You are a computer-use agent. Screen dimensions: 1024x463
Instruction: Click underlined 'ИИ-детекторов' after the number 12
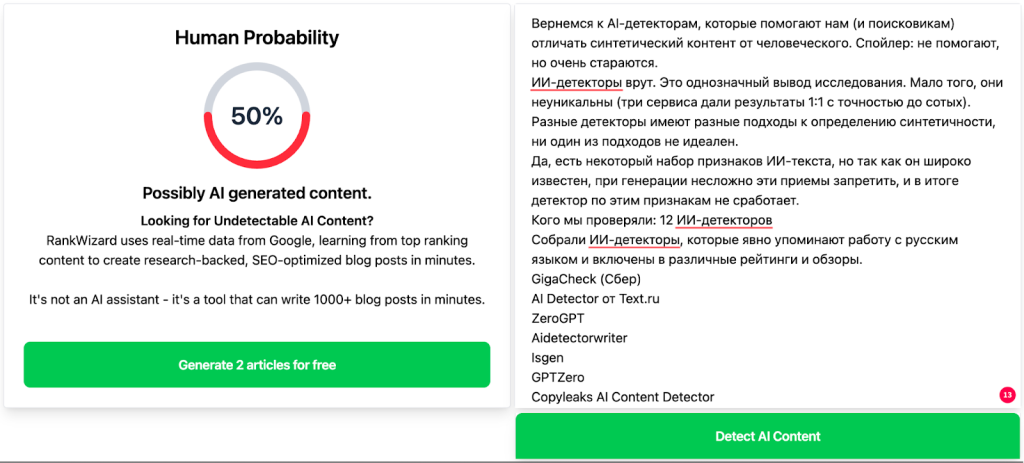pyautogui.click(x=724, y=220)
